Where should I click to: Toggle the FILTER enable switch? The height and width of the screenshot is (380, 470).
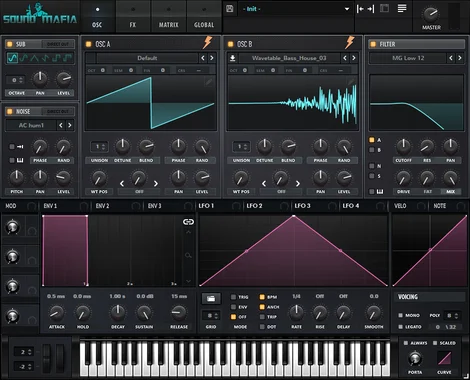click(x=373, y=44)
